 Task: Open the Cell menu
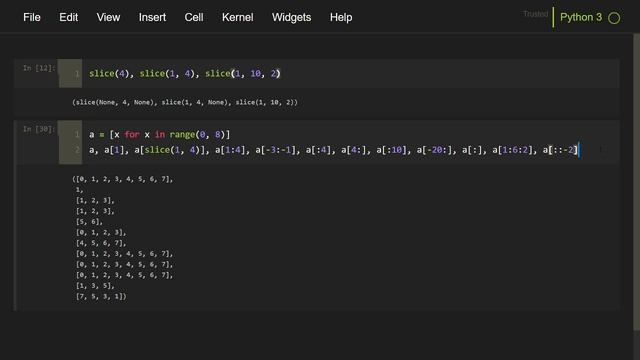coord(193,17)
